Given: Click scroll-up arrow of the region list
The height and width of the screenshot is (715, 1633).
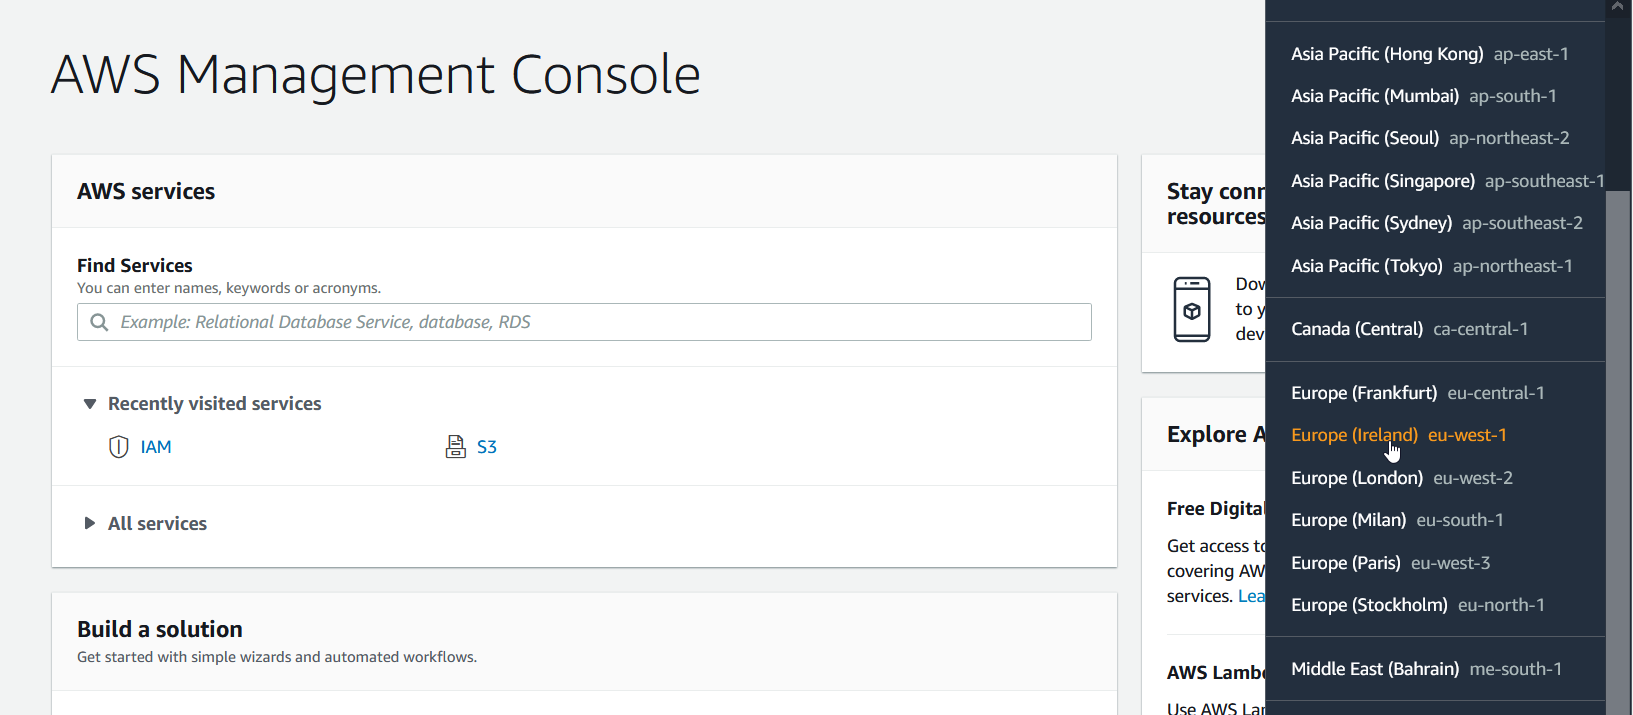Looking at the screenshot, I should [1618, 7].
